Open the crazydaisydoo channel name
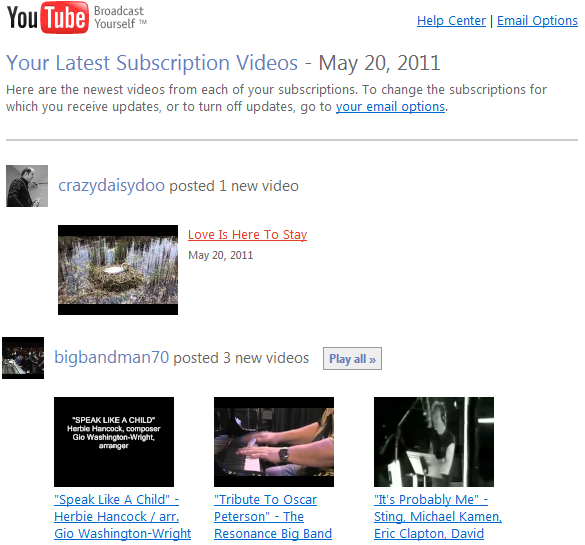 [x=111, y=185]
